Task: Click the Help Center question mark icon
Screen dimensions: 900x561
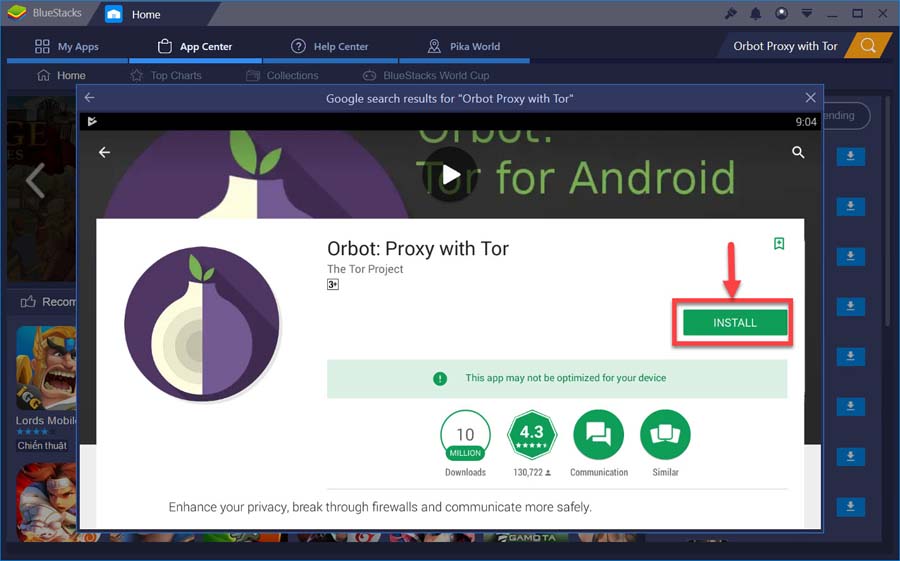Action: (298, 46)
